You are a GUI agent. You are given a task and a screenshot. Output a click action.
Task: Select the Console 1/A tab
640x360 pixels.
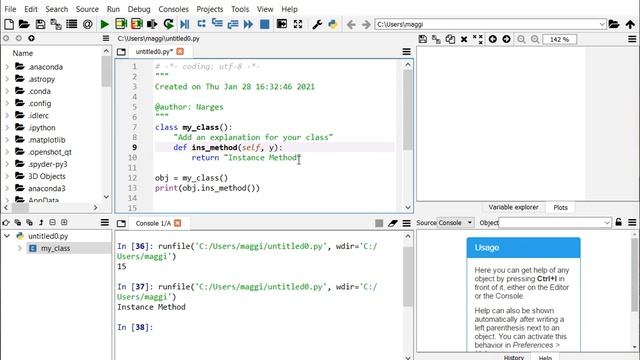coord(153,223)
